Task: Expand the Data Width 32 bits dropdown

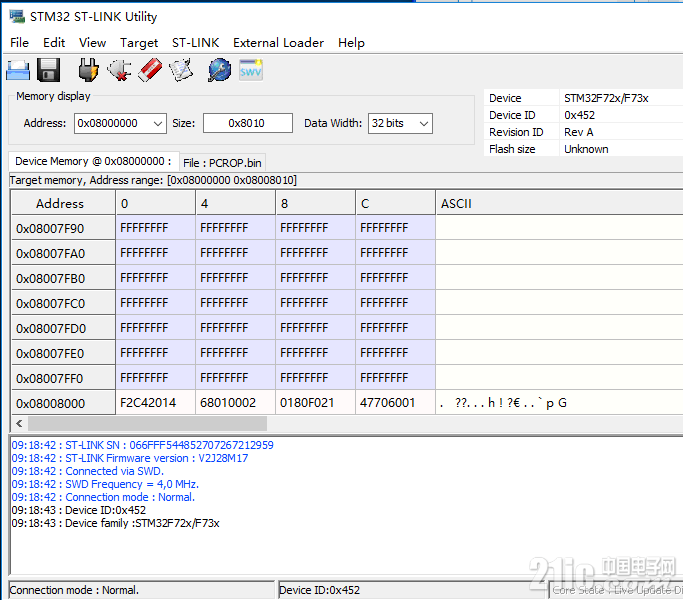Action: pos(423,124)
